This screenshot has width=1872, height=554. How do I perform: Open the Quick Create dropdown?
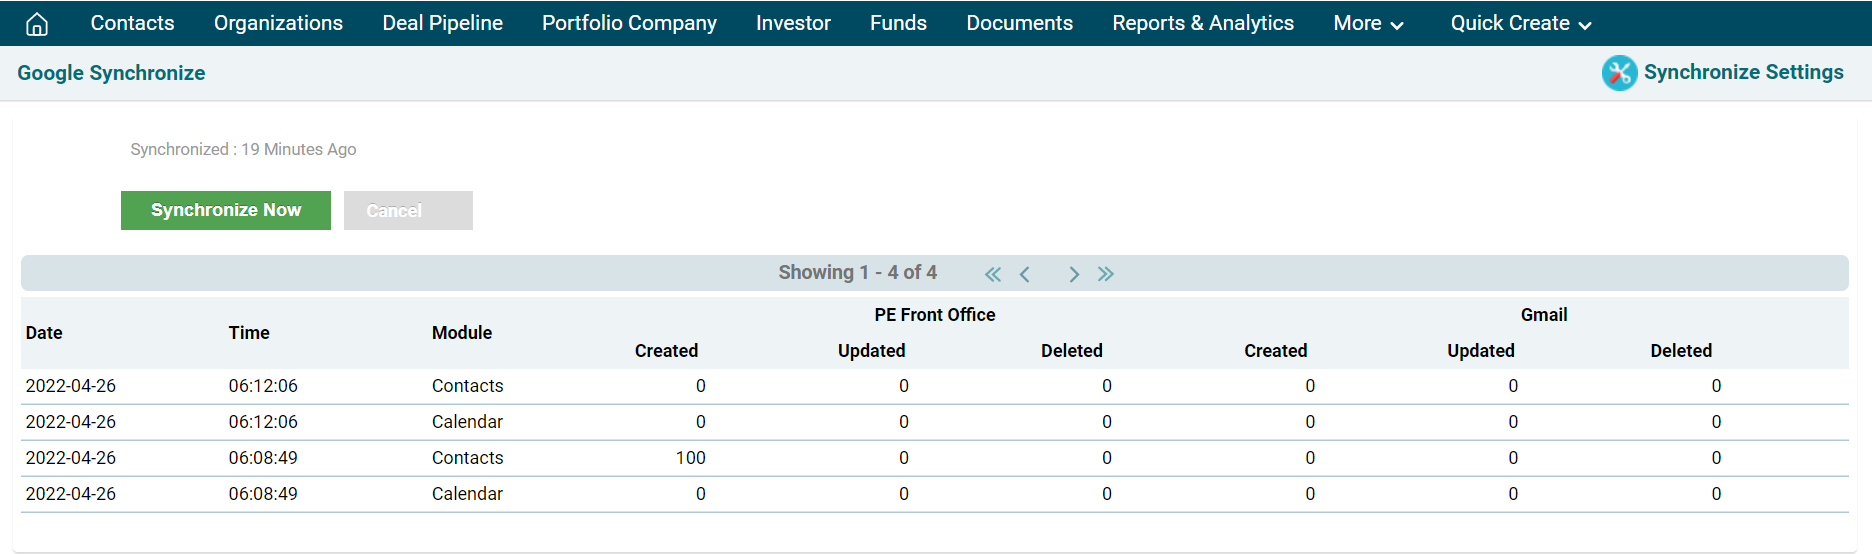pos(1520,24)
